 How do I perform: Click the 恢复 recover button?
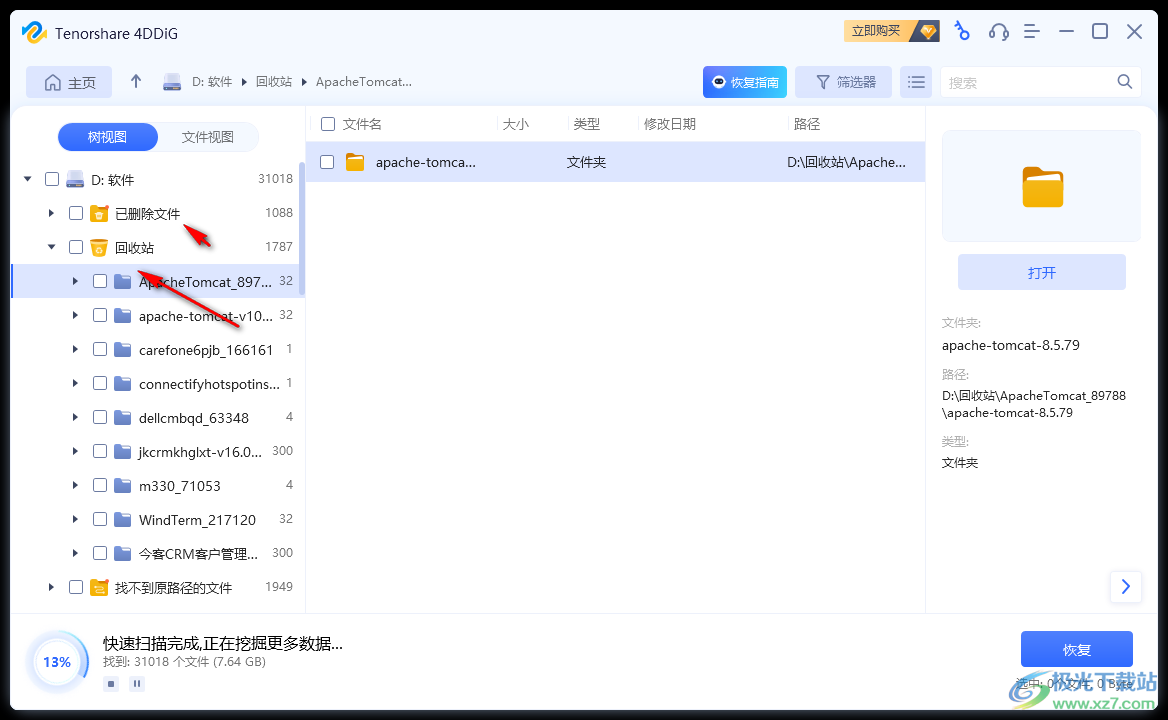click(1076, 649)
